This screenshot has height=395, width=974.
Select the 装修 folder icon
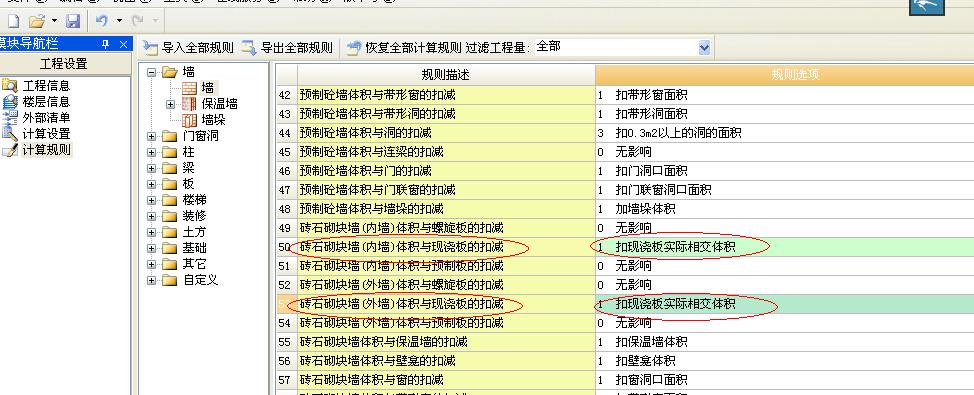point(170,217)
